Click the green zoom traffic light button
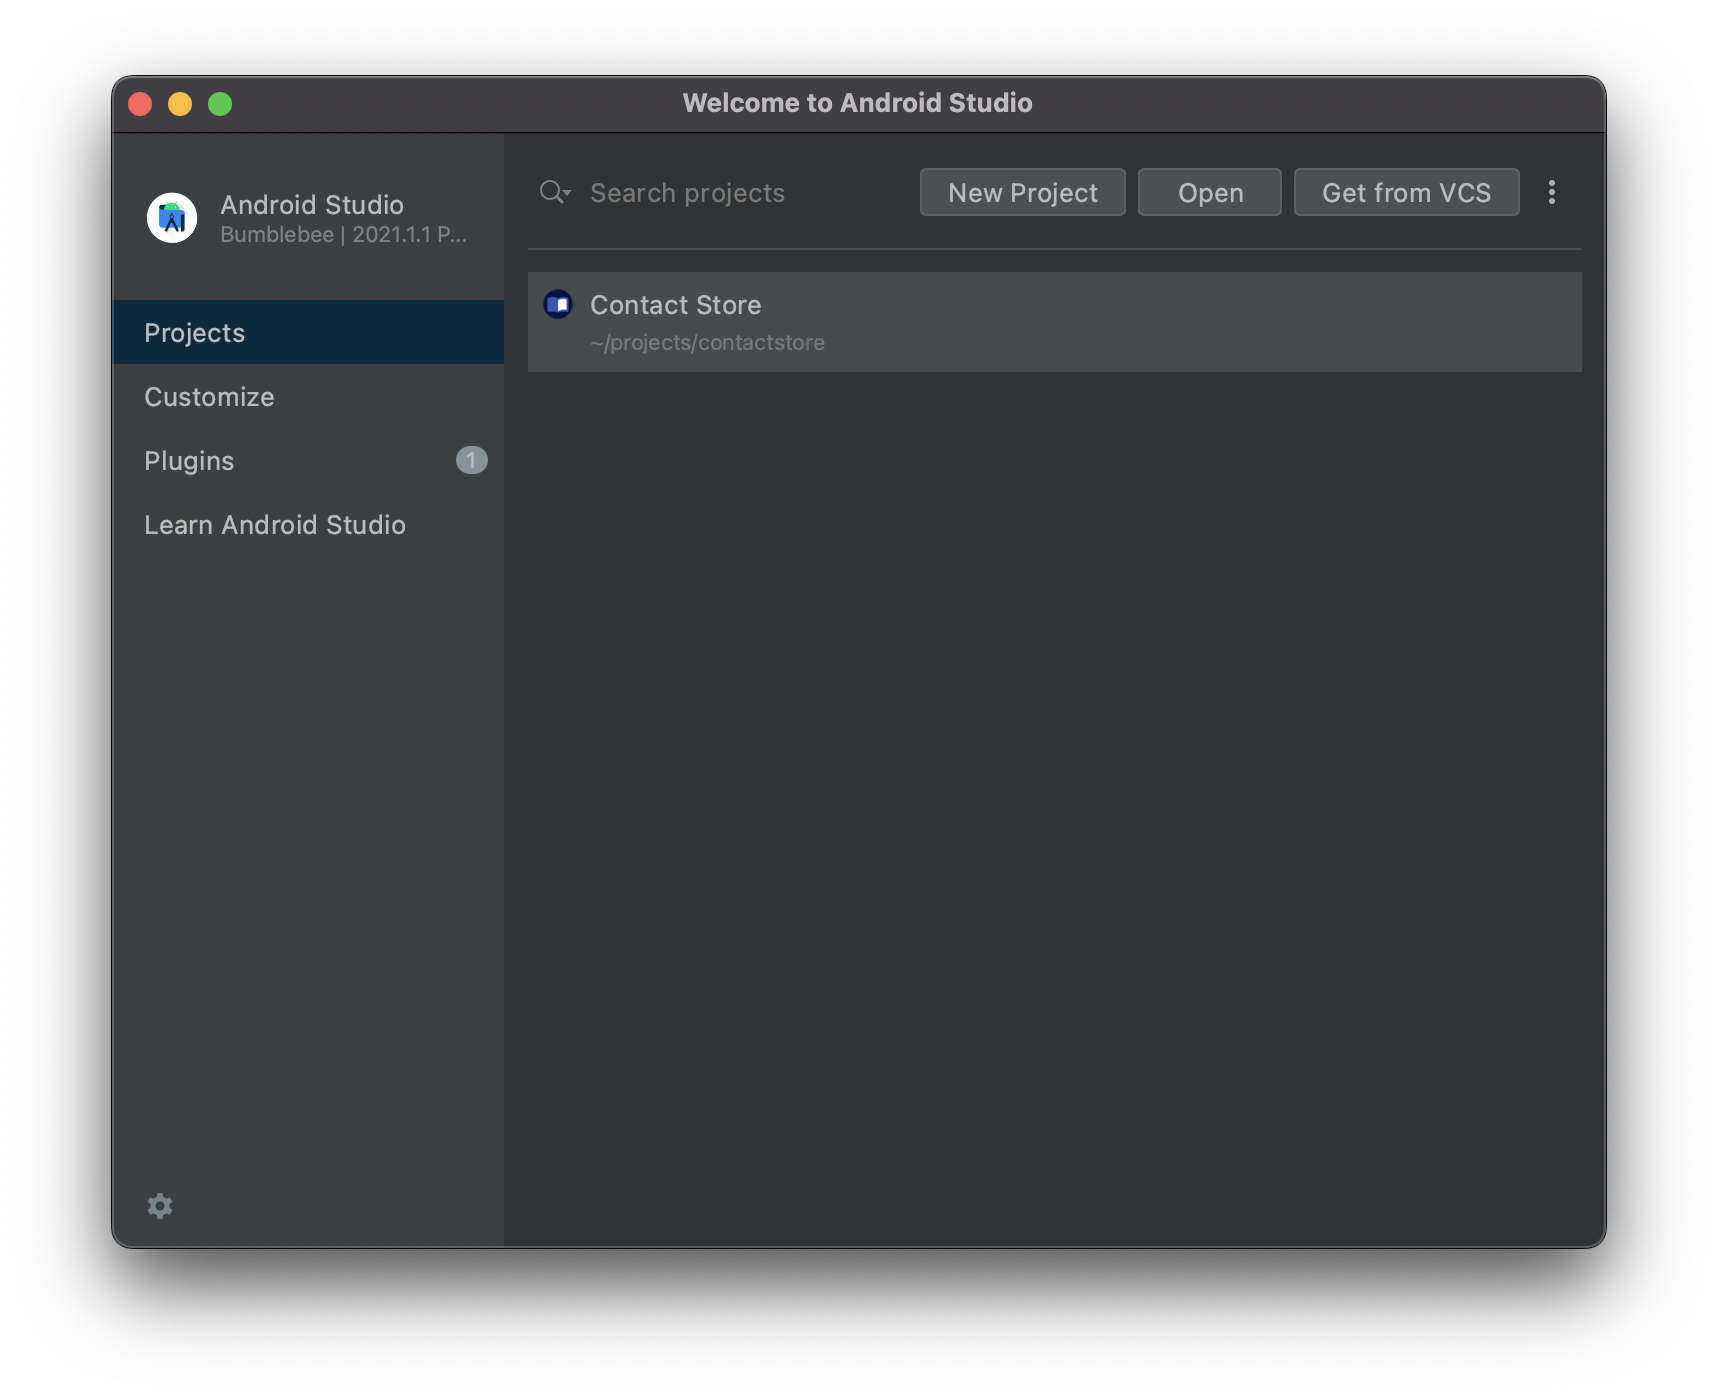The height and width of the screenshot is (1396, 1718). pyautogui.click(x=220, y=103)
